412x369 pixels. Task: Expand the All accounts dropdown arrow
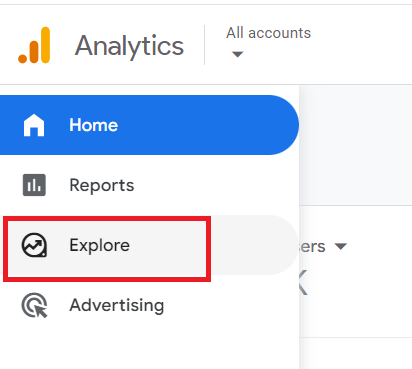tap(237, 54)
